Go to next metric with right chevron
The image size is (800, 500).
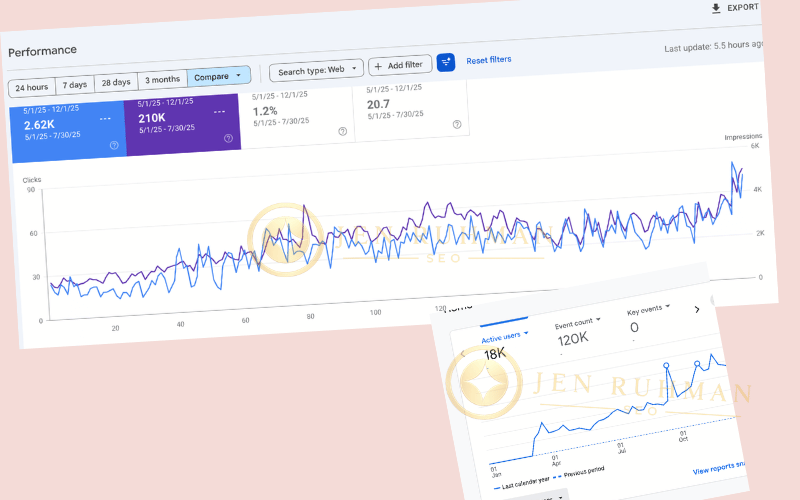697,309
